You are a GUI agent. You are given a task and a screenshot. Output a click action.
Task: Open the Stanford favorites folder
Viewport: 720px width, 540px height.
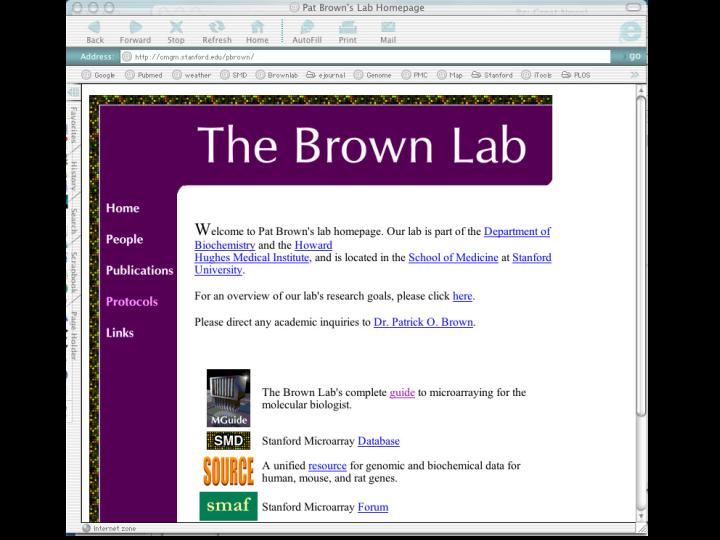point(492,75)
